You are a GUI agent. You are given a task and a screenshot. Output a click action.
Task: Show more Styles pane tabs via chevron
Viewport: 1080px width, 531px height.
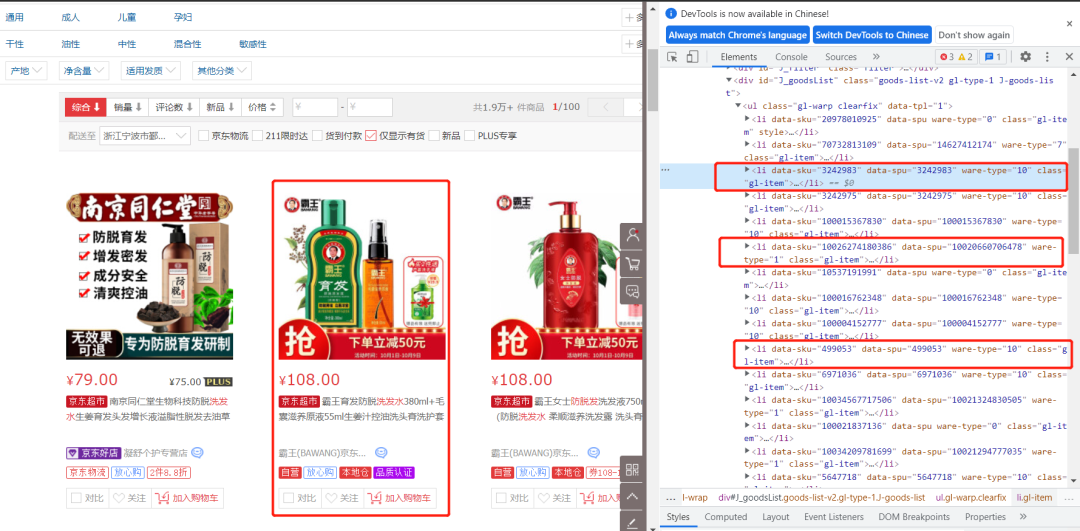click(1023, 517)
